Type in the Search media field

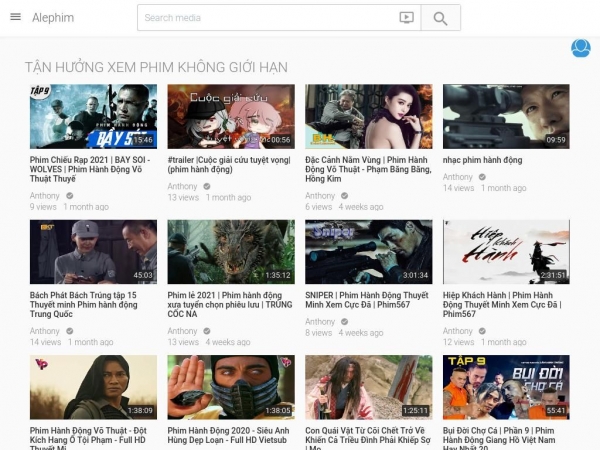265,18
